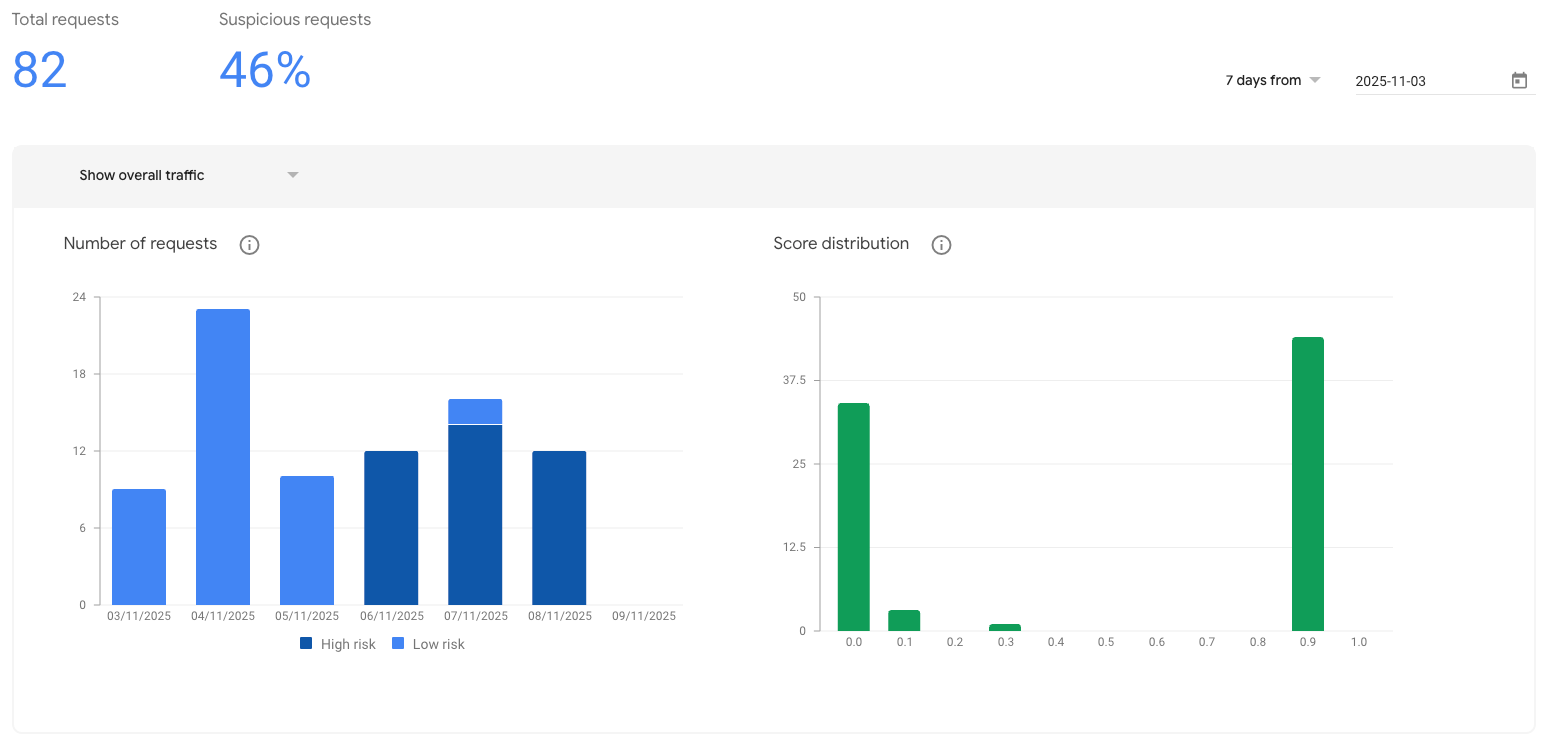Click the High risk dark blue swatch
This screenshot has width=1551, height=749.
306,644
